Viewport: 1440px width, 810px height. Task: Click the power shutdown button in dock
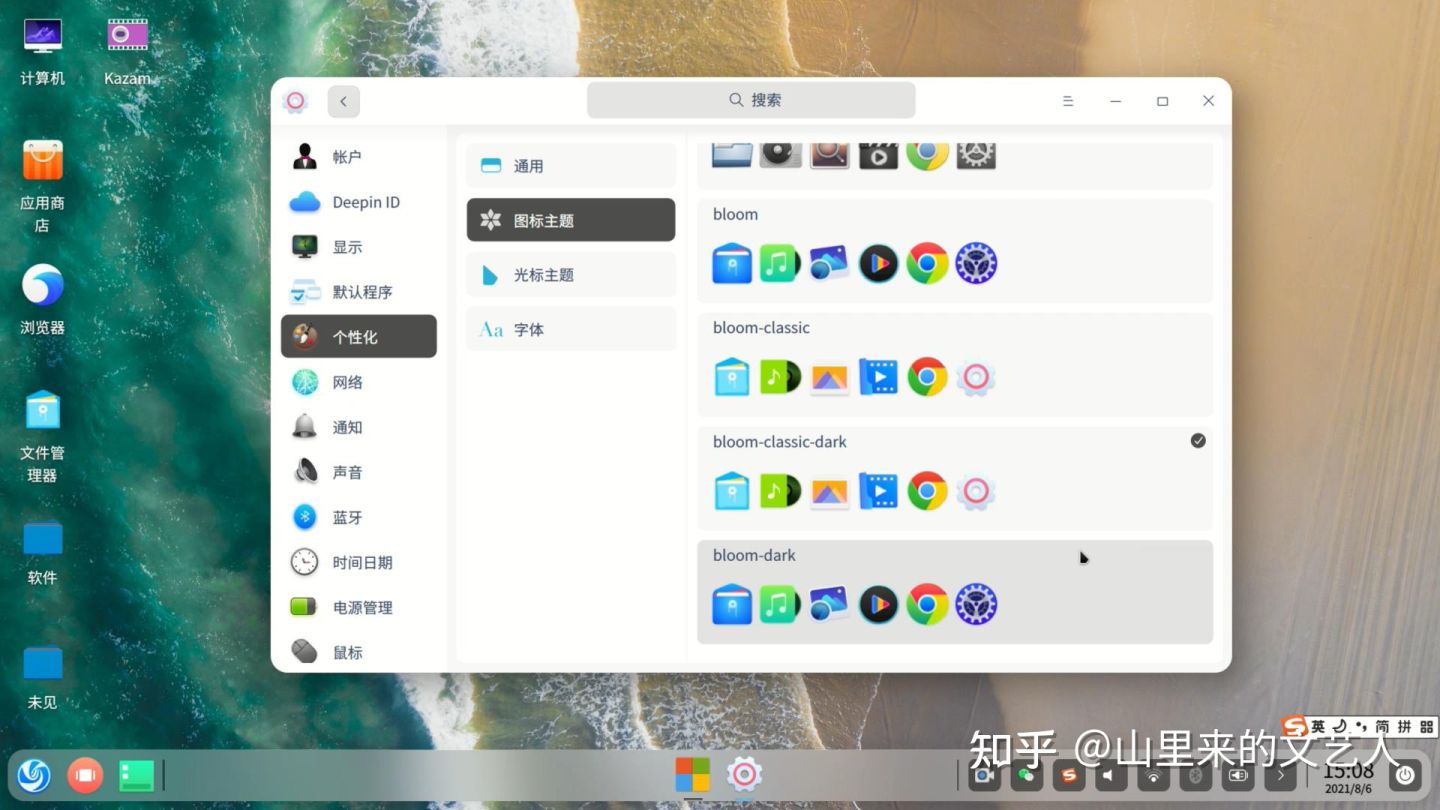(1405, 775)
